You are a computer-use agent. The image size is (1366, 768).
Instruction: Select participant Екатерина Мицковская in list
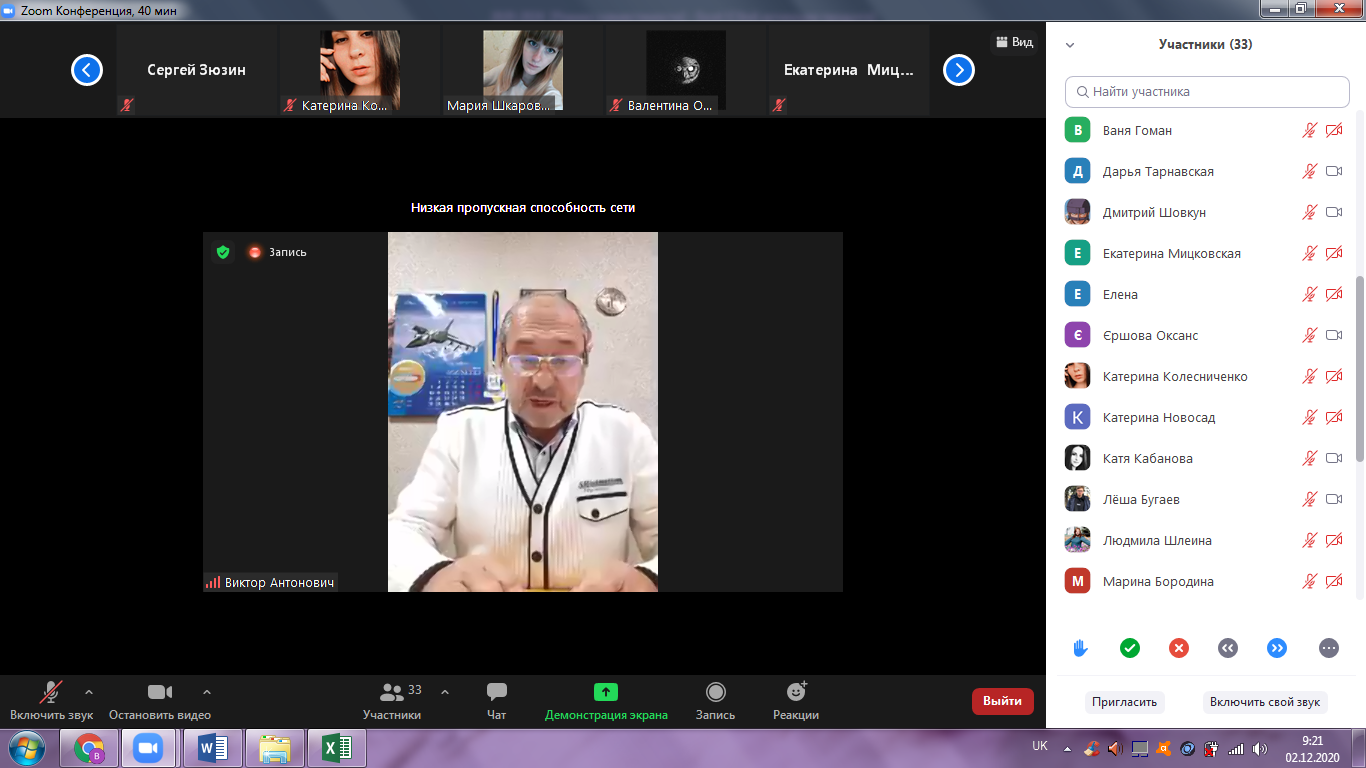[x=1207, y=253]
